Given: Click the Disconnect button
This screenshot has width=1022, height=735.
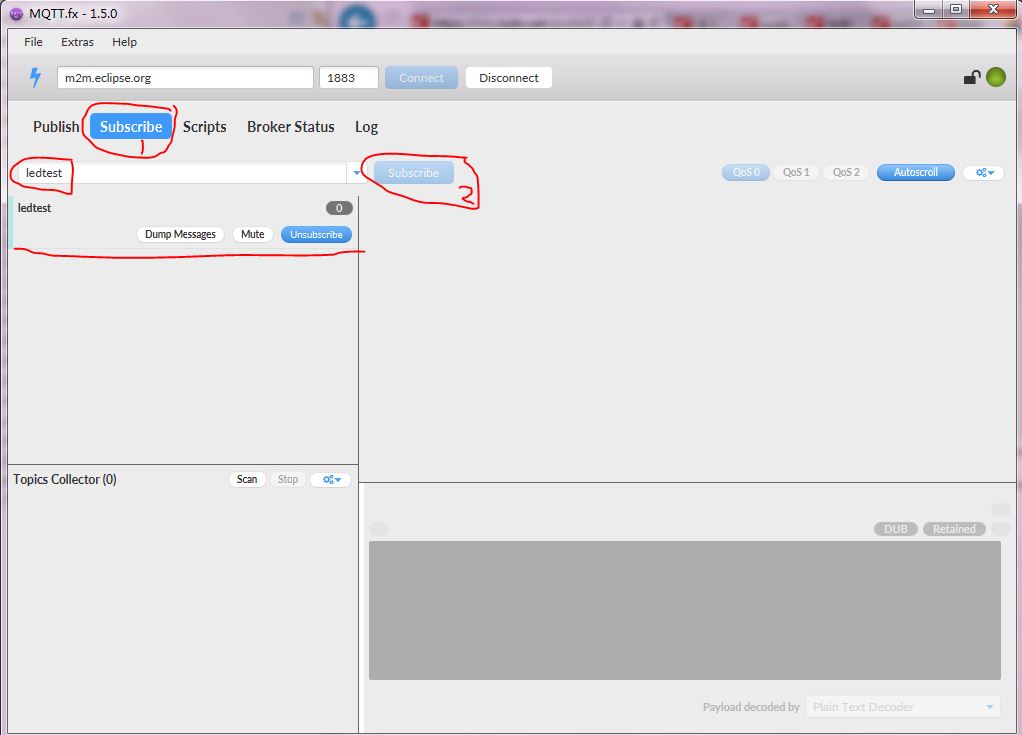Looking at the screenshot, I should click(x=508, y=78).
